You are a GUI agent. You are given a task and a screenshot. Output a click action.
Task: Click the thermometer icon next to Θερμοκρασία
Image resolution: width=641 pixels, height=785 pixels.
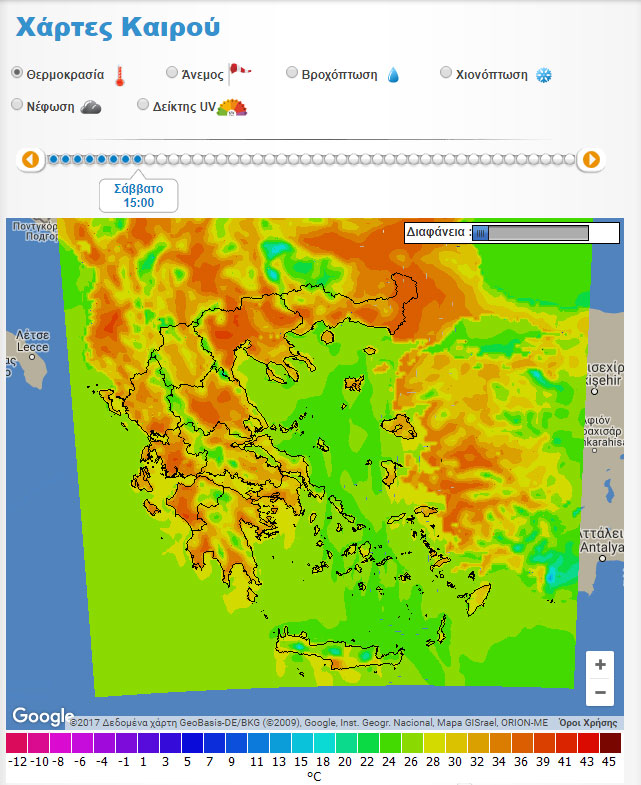pyautogui.click(x=120, y=76)
